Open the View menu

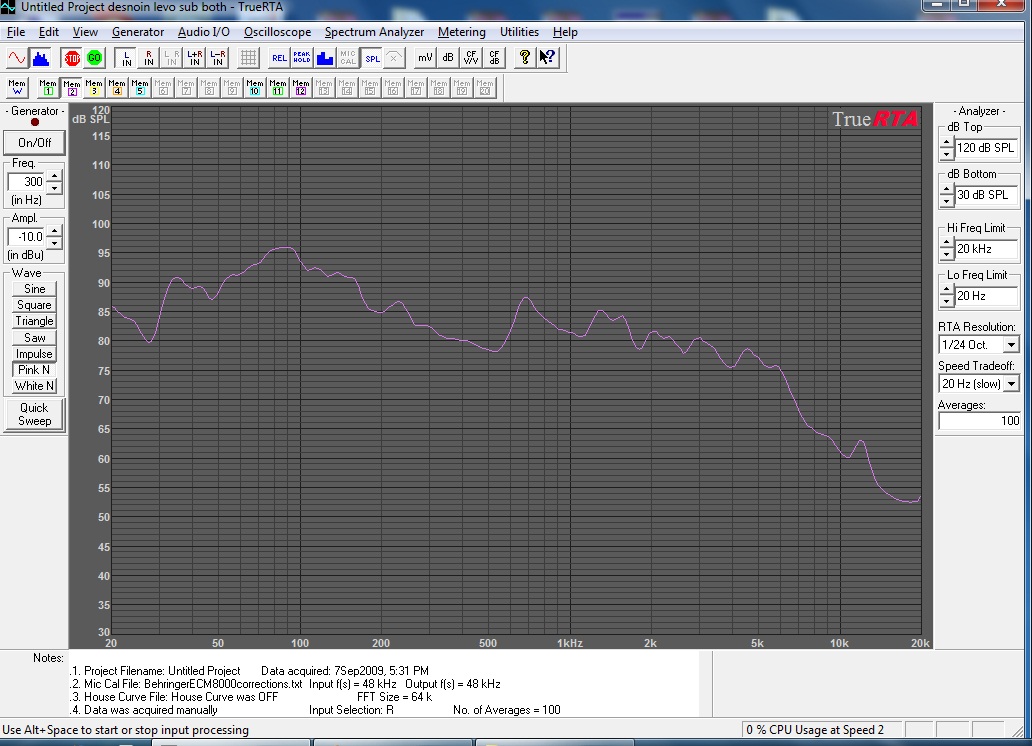tap(85, 32)
